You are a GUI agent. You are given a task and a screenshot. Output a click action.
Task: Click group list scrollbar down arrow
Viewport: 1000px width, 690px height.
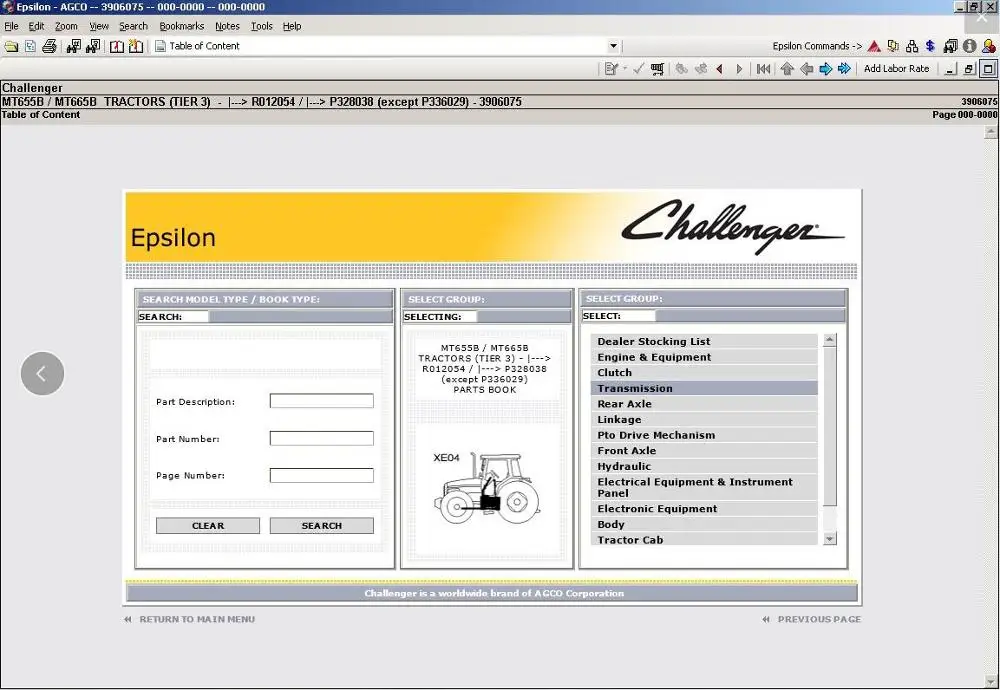[830, 539]
